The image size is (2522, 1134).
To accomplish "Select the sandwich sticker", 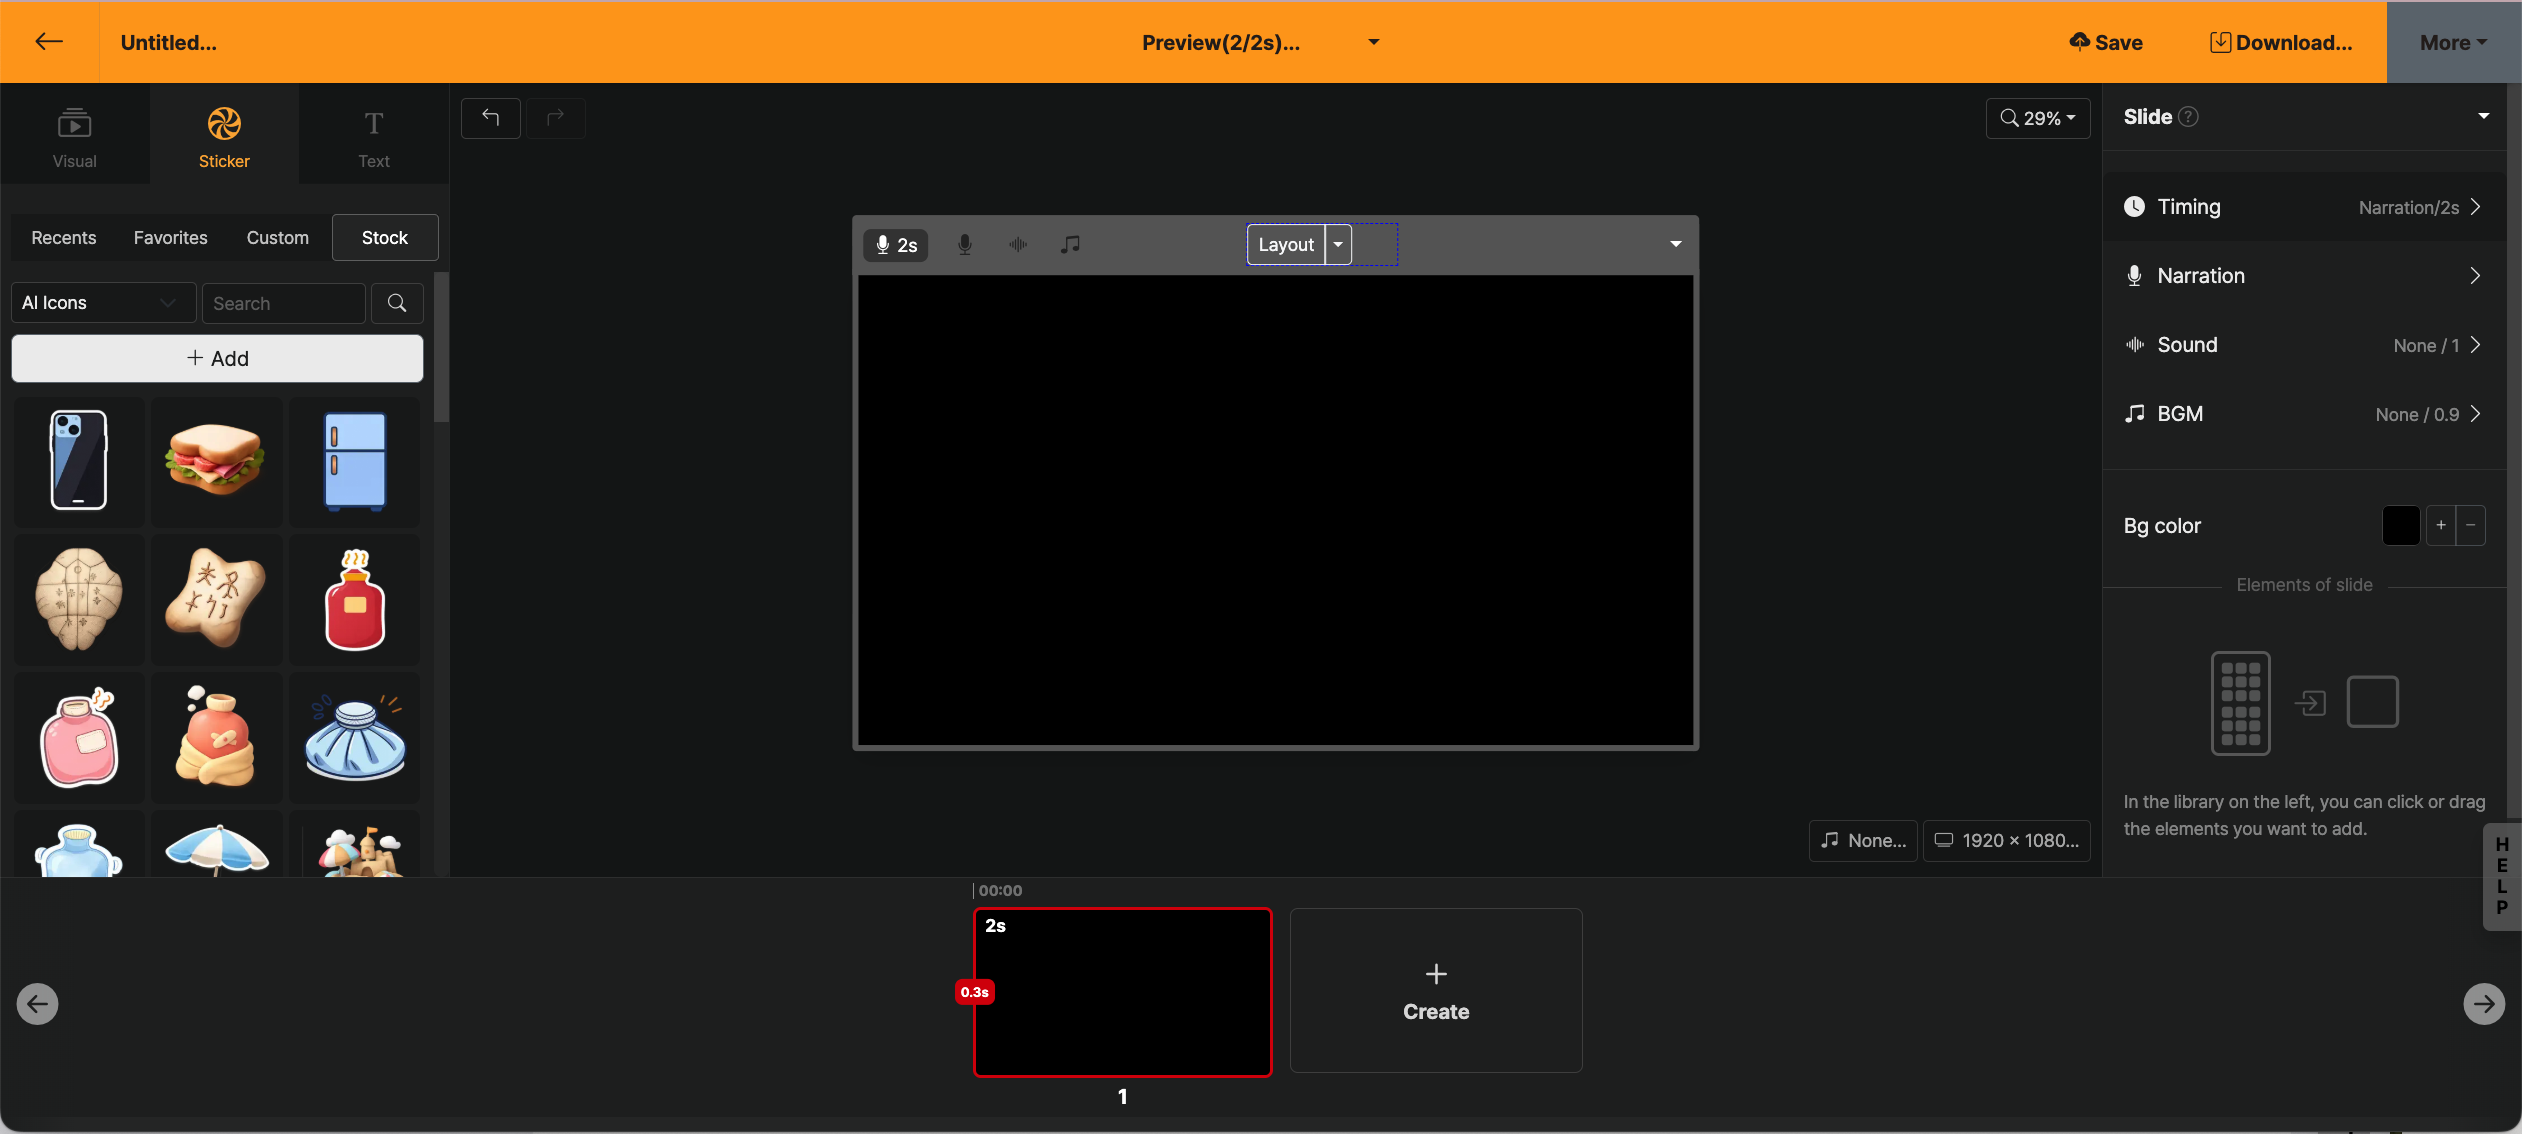I will pos(216,460).
